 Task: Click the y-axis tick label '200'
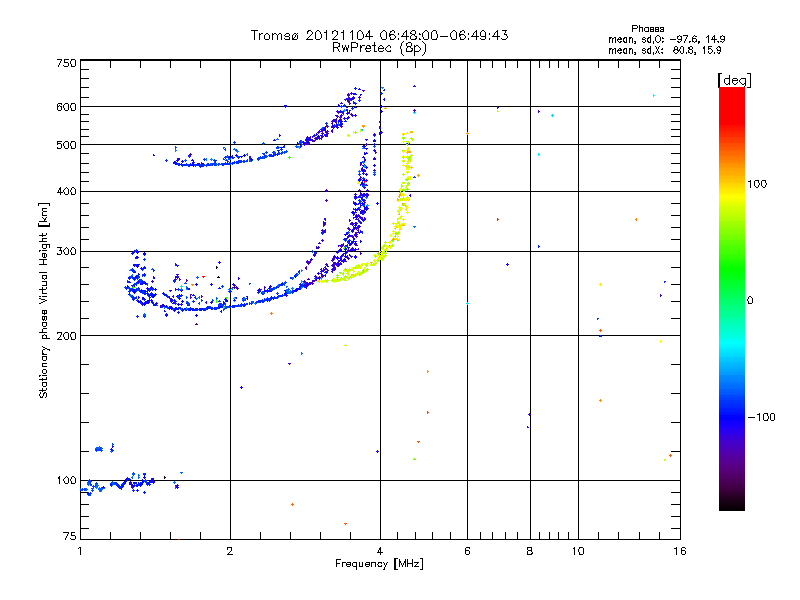point(66,336)
